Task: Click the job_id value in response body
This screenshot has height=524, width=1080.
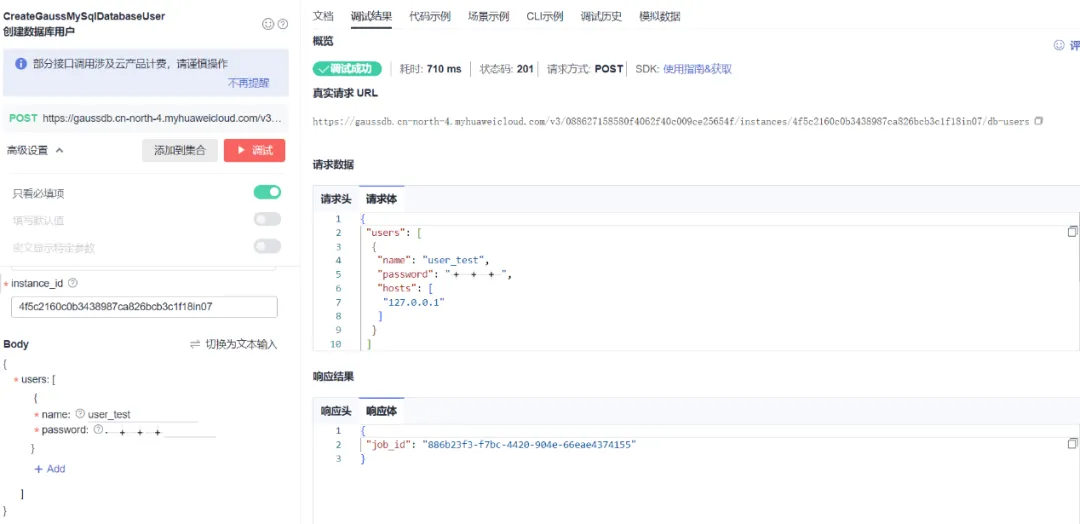Action: [528, 445]
